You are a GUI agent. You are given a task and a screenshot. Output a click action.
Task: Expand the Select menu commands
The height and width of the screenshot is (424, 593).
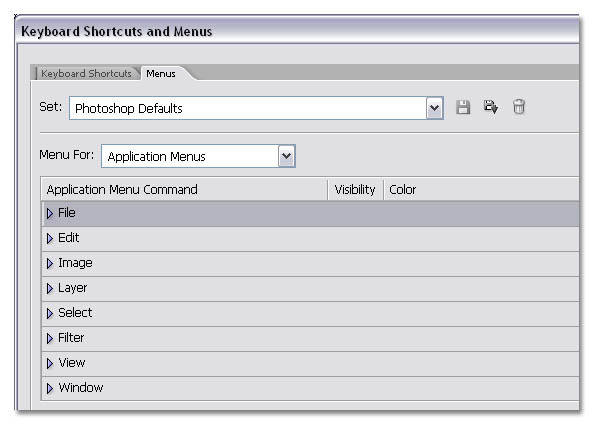50,313
